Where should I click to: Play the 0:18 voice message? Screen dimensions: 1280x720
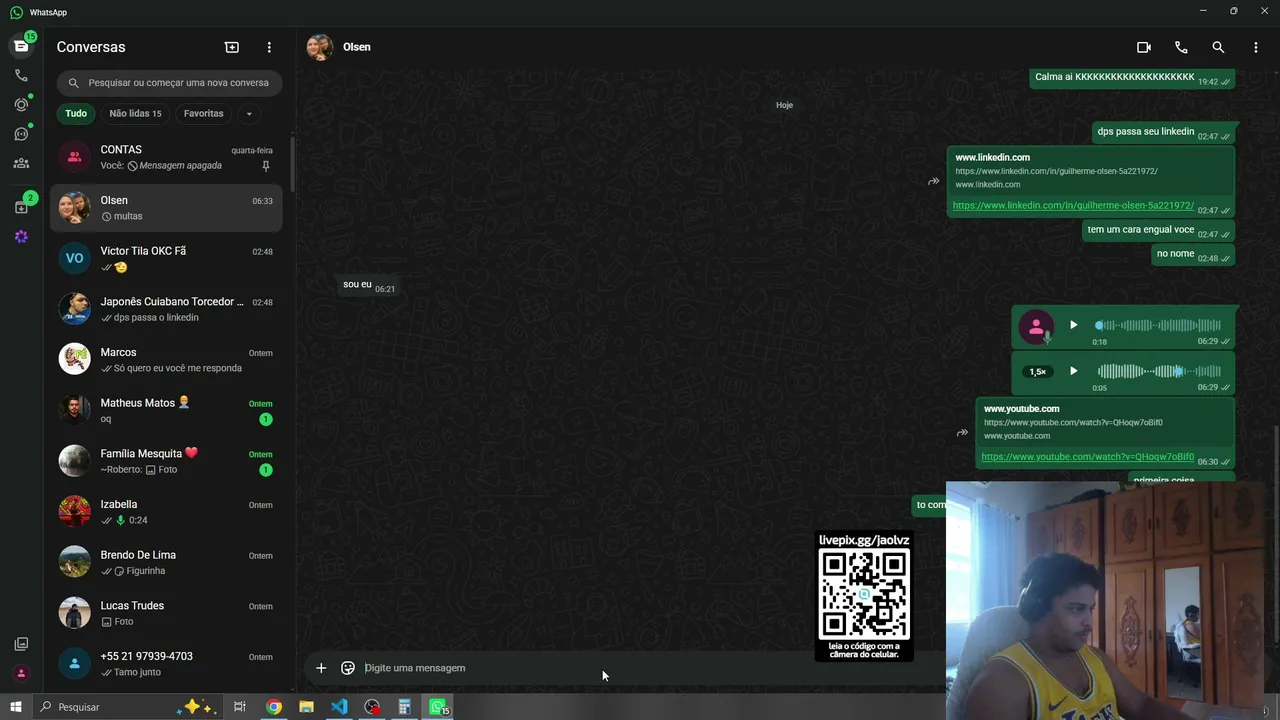pos(1073,325)
